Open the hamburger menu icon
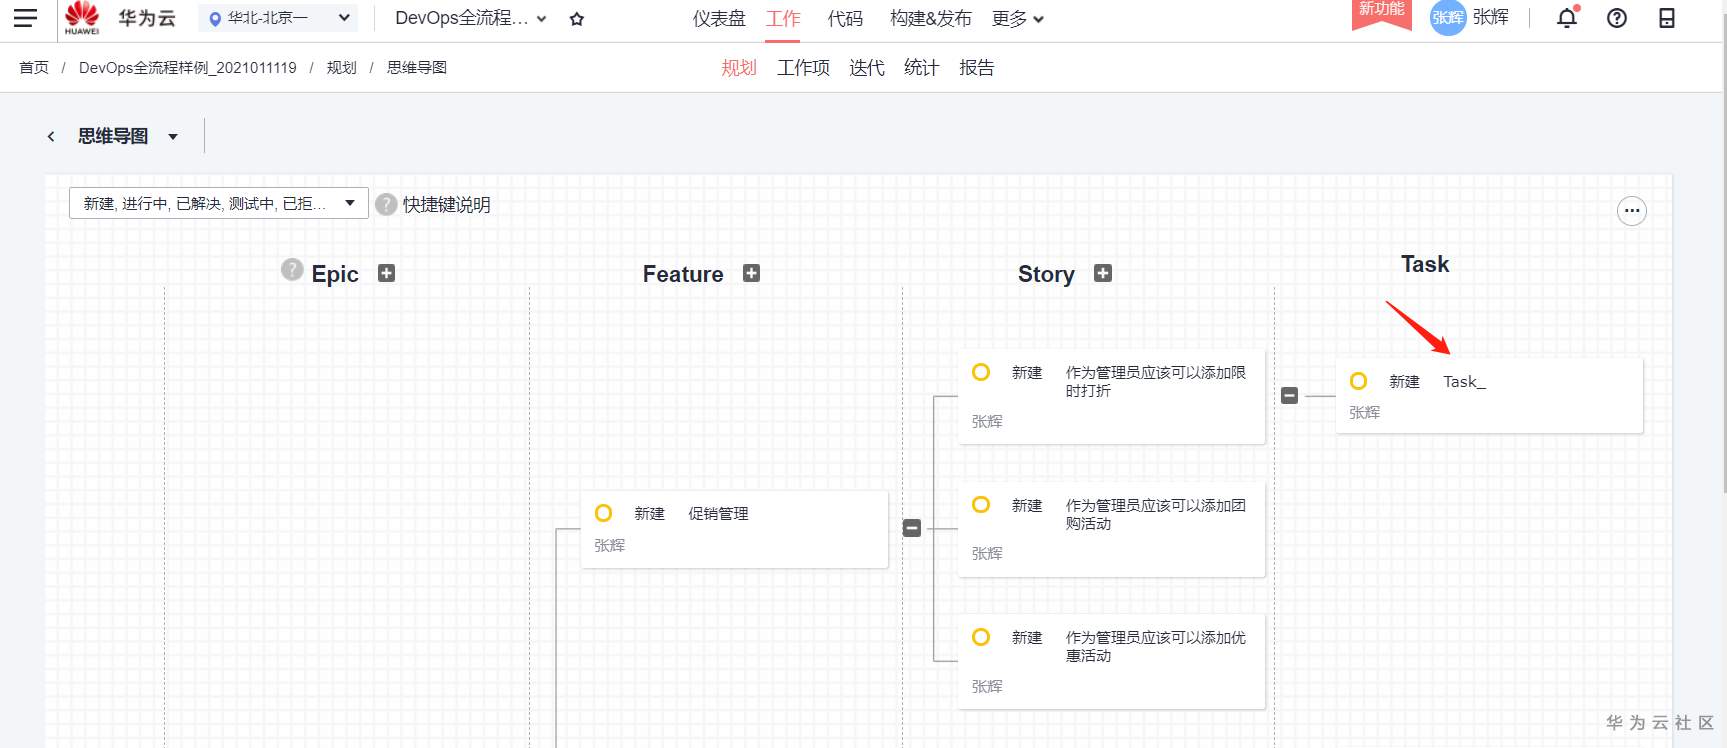The image size is (1727, 748). [25, 18]
